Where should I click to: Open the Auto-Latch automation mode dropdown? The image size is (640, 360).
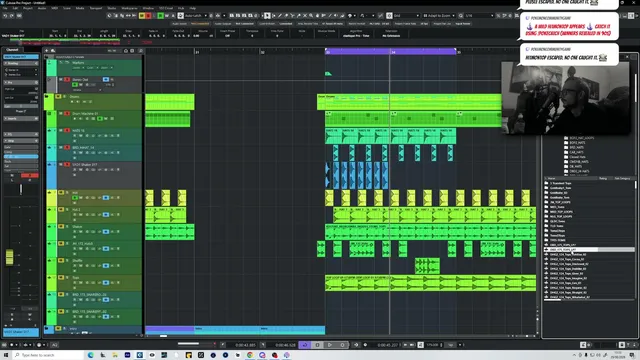click(195, 16)
